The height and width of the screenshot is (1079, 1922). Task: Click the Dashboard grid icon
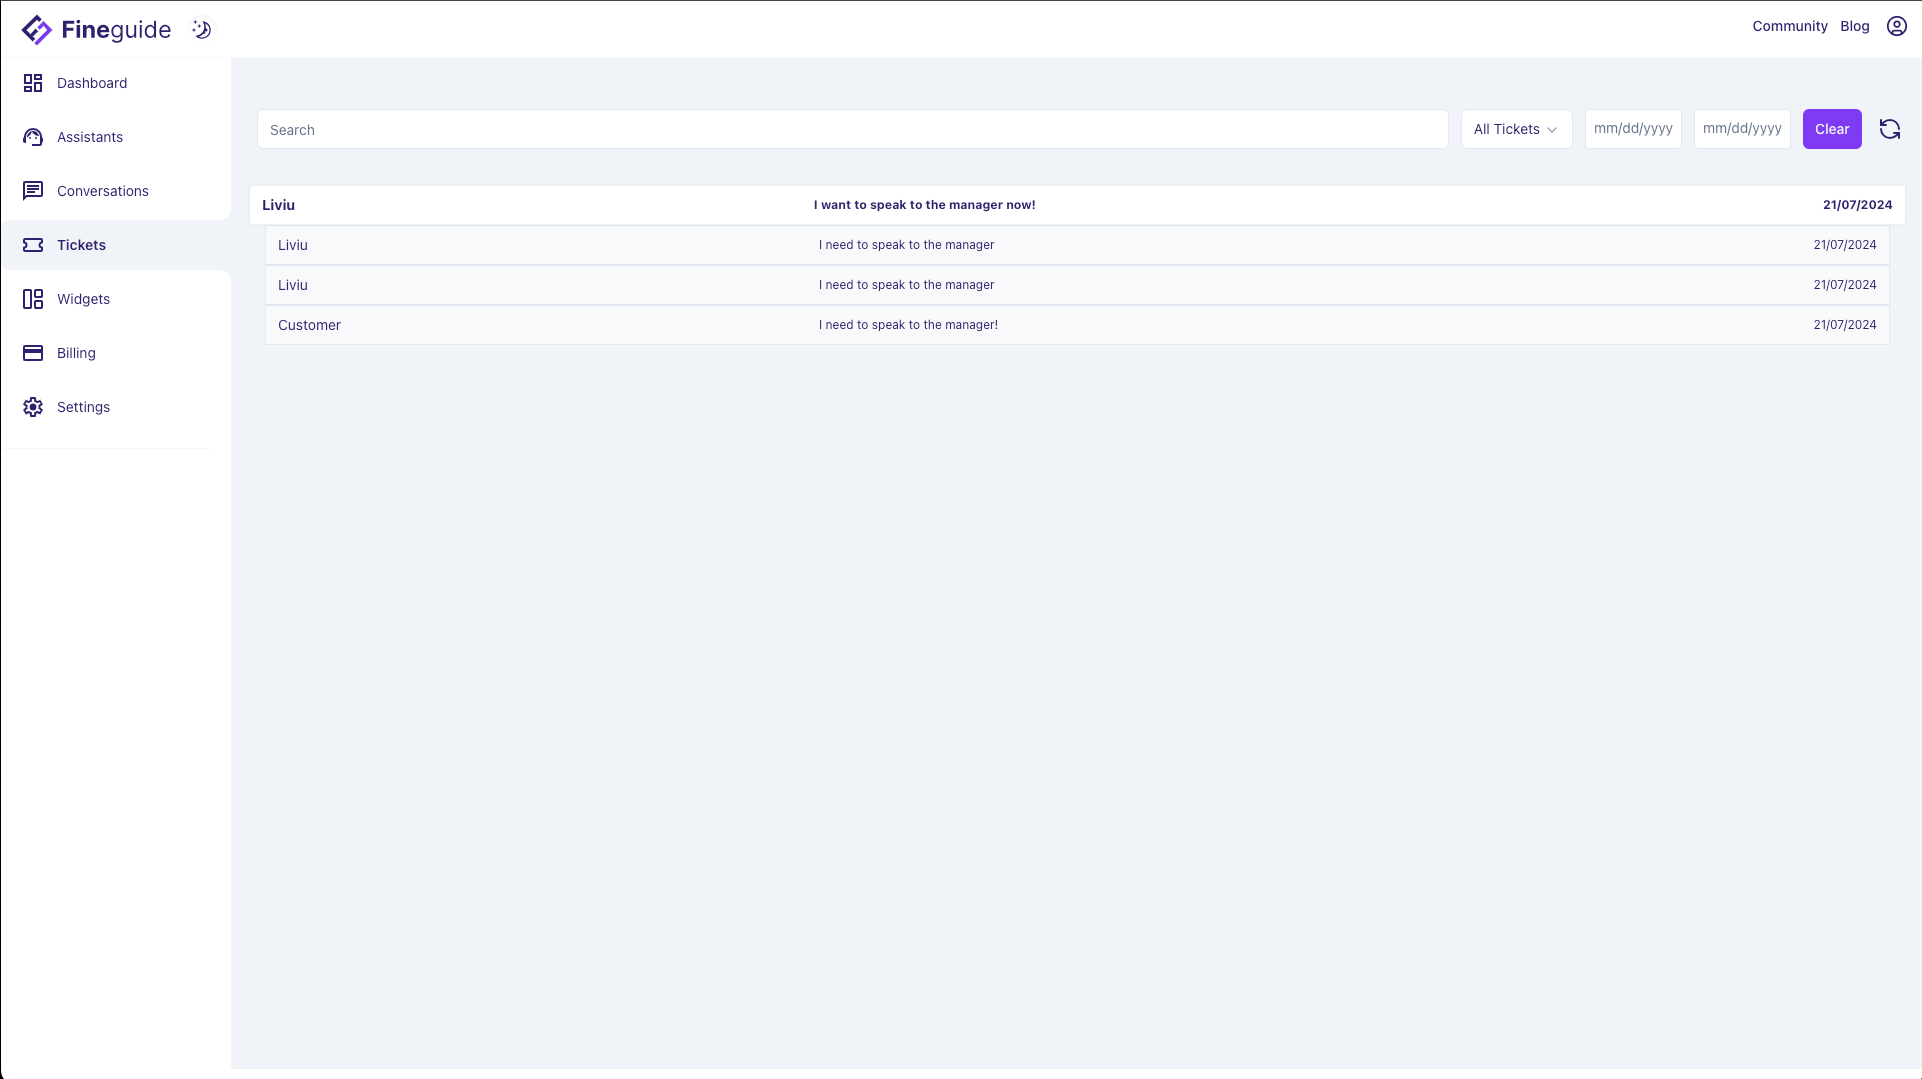(x=33, y=83)
